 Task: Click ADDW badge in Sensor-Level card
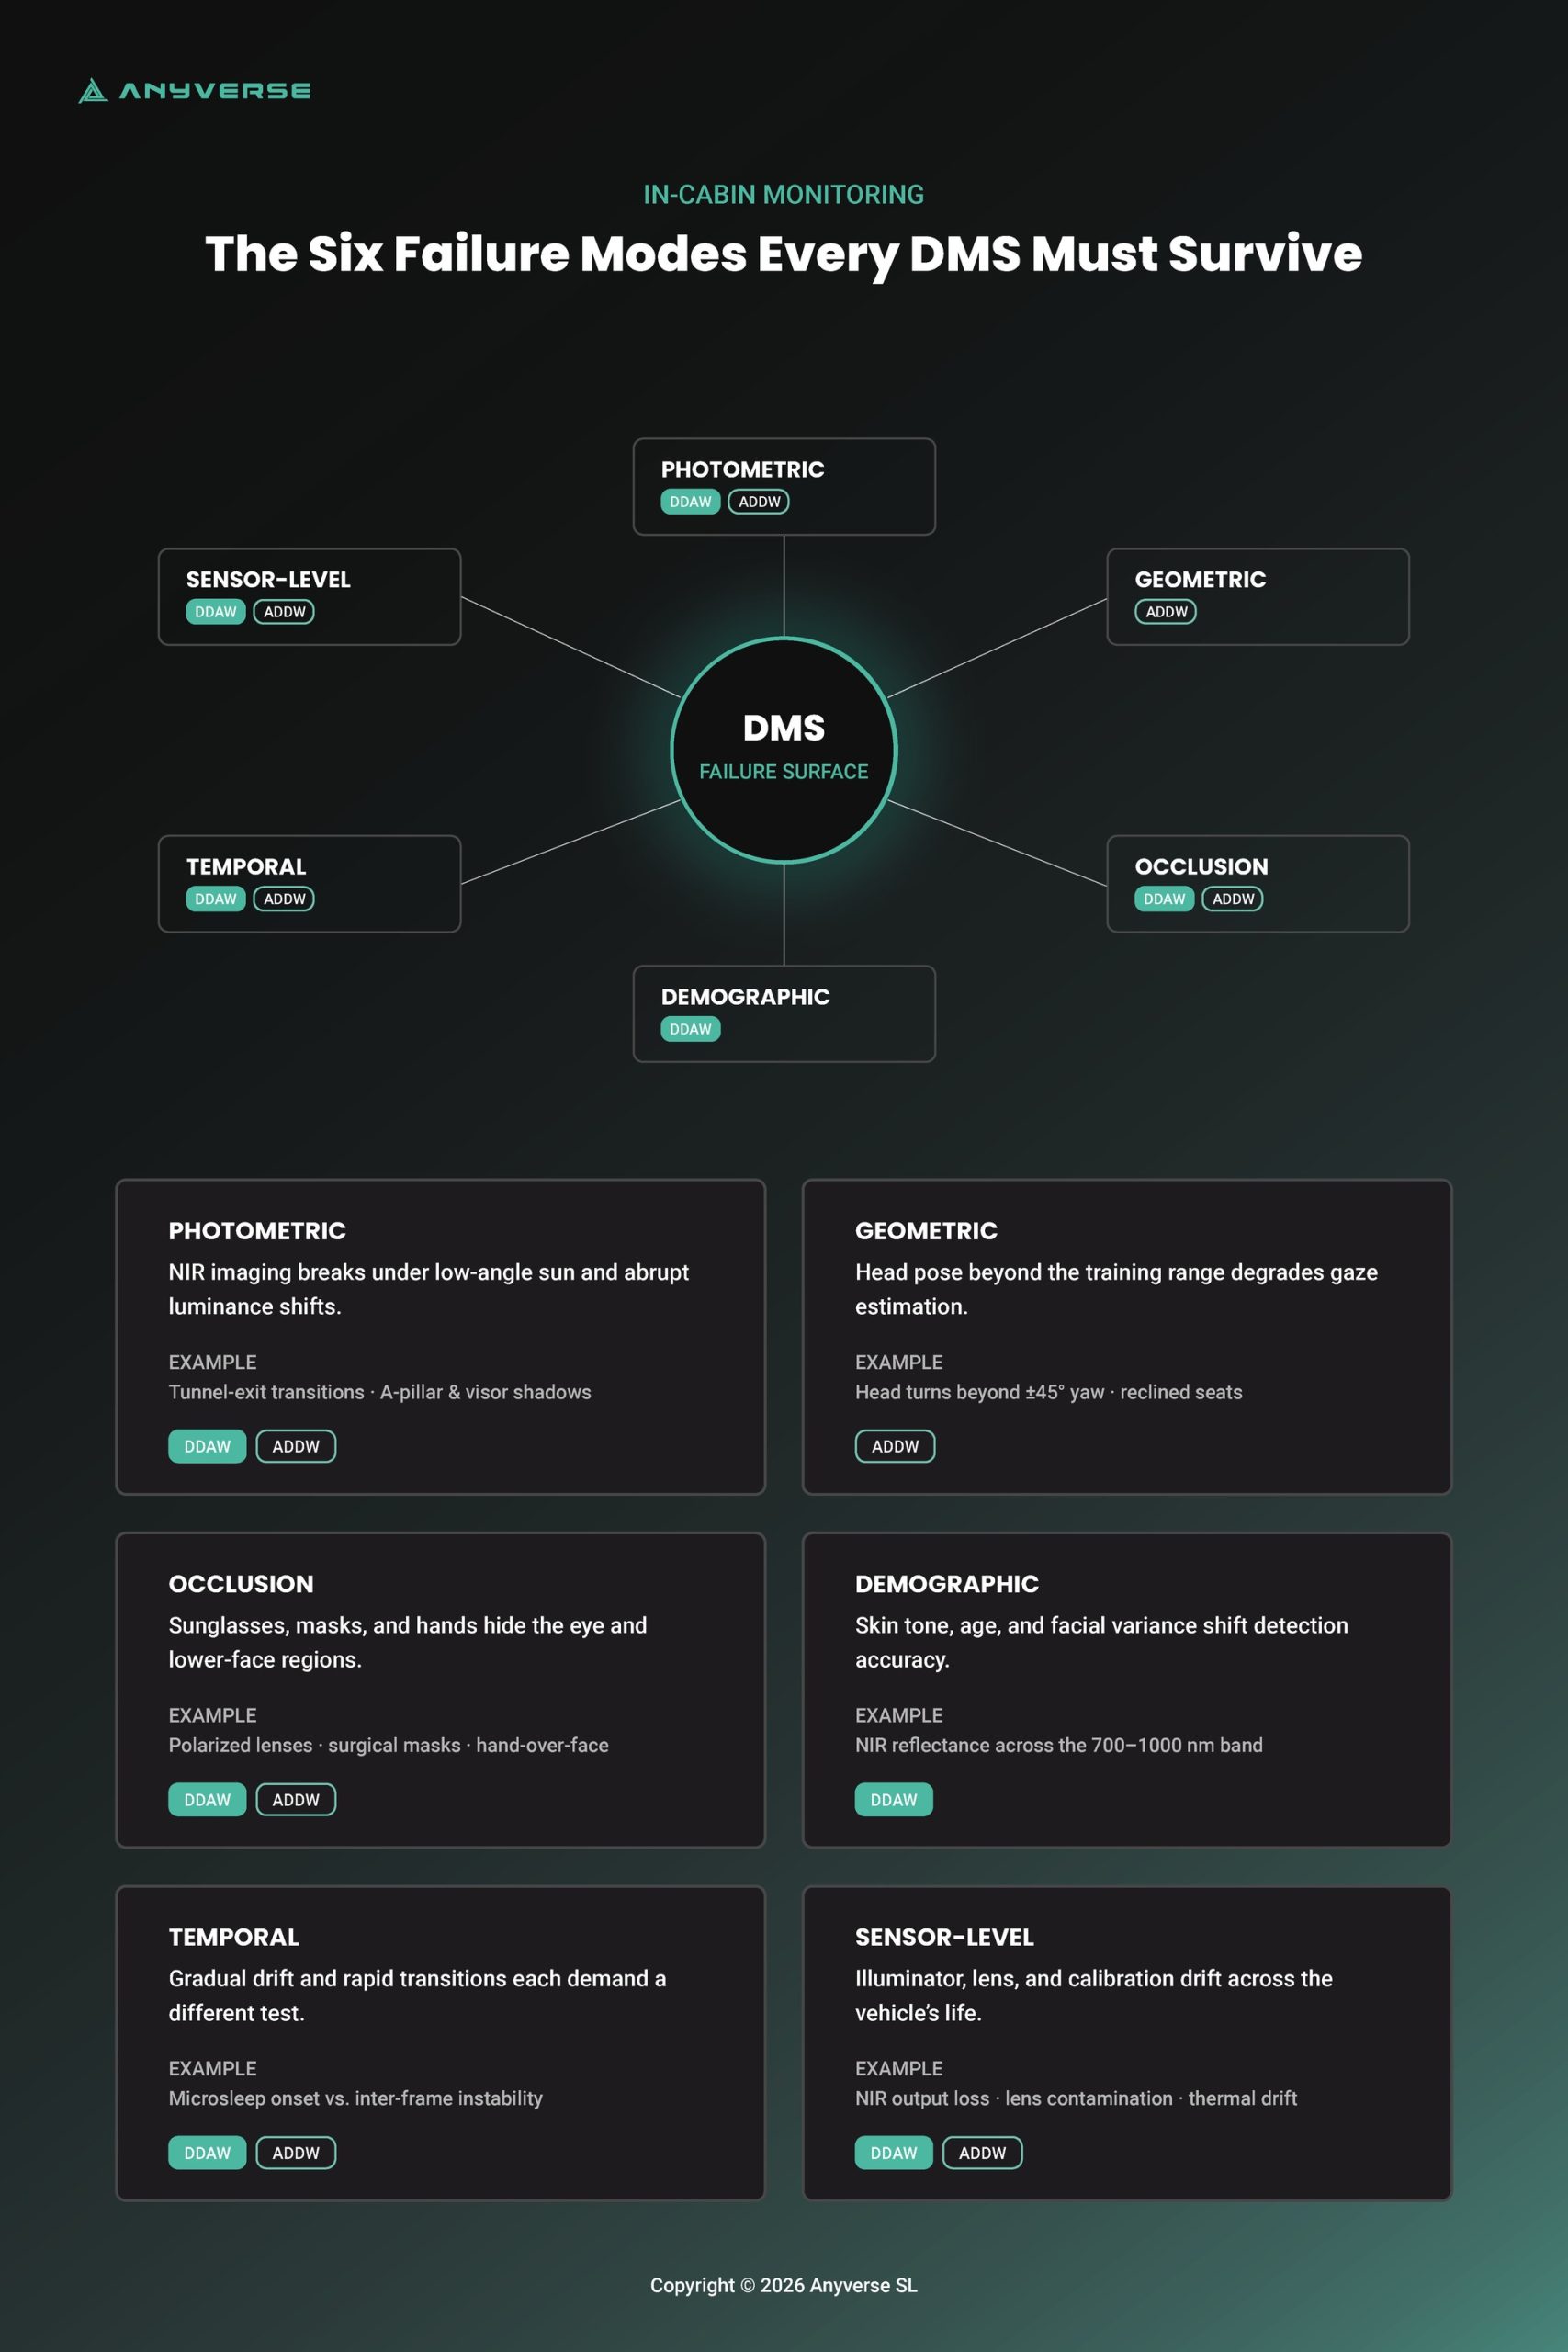click(x=982, y=2153)
